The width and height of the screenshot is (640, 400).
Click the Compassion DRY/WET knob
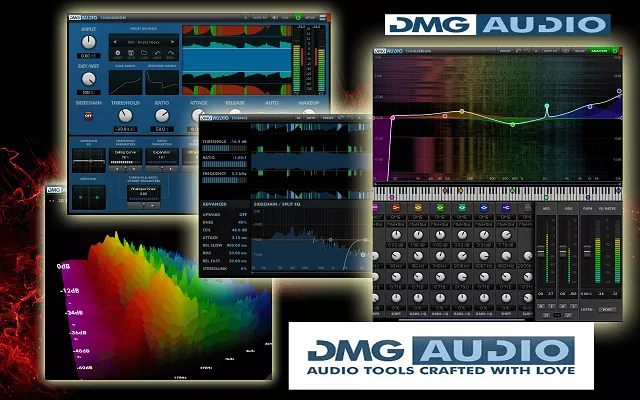[x=89, y=79]
